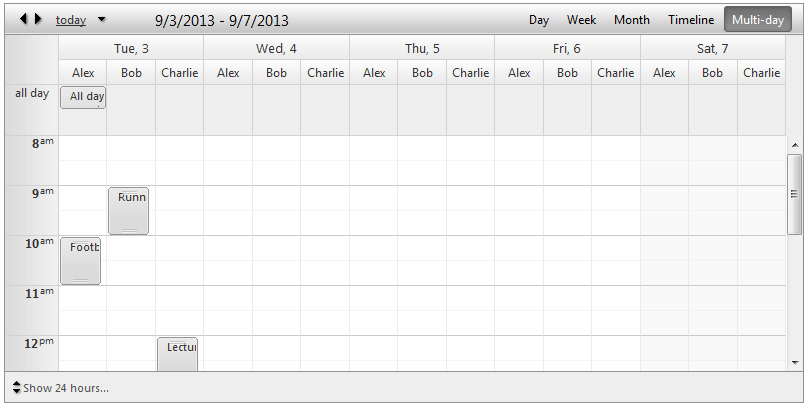This screenshot has height=407, width=808.
Task: Select Alex's Football event at 10 am
Action: click(81, 261)
